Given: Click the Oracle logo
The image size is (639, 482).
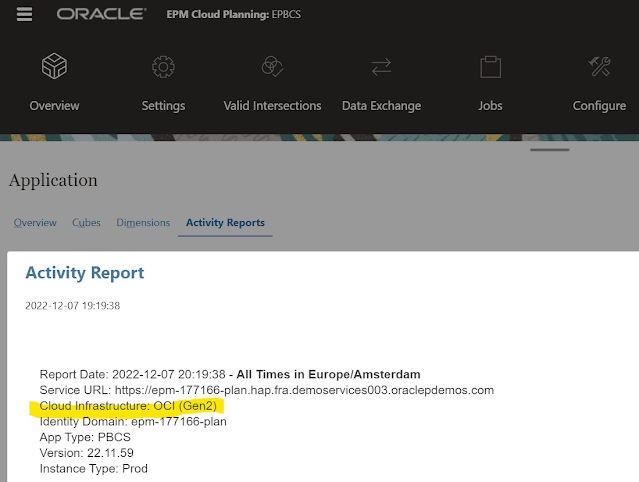Looking at the screenshot, I should 101,14.
